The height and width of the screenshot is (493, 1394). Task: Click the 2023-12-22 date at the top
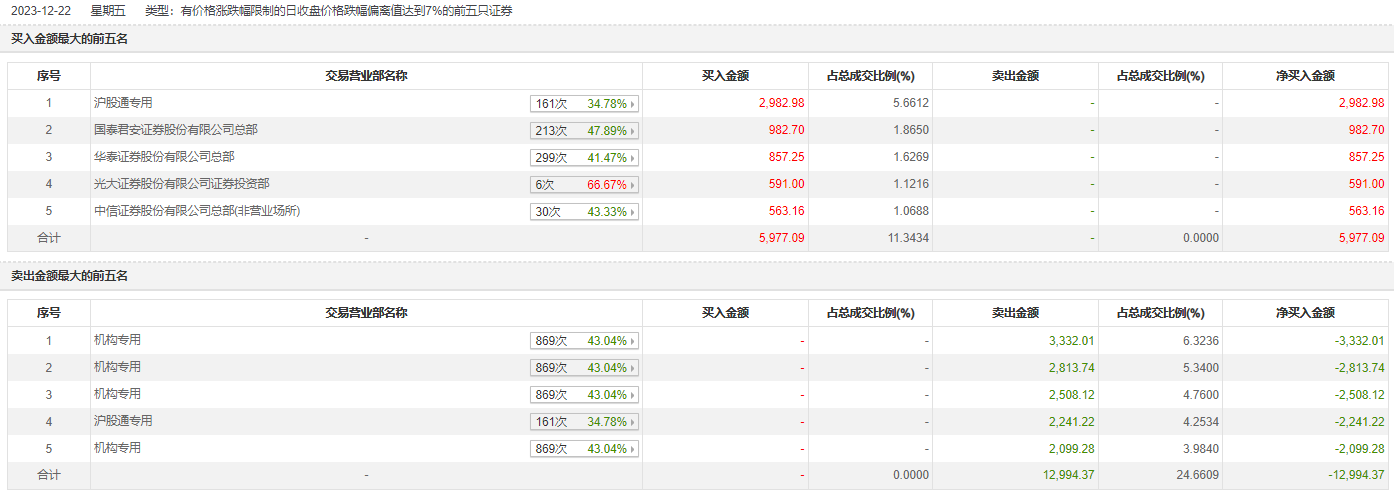coord(39,10)
